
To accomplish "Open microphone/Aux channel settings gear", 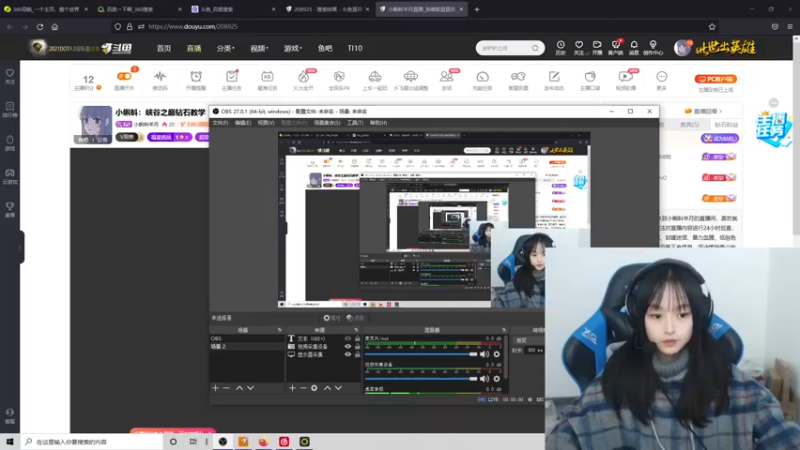I will click(496, 354).
